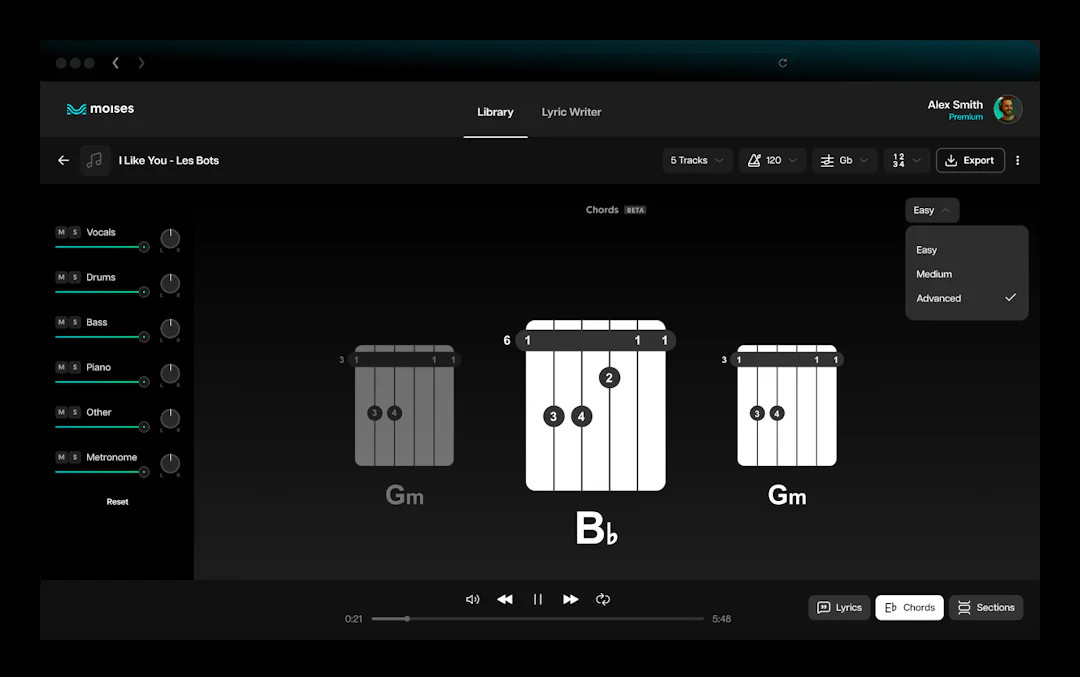
Task: Click the upcoming Gm chord diagram
Action: tap(786, 406)
